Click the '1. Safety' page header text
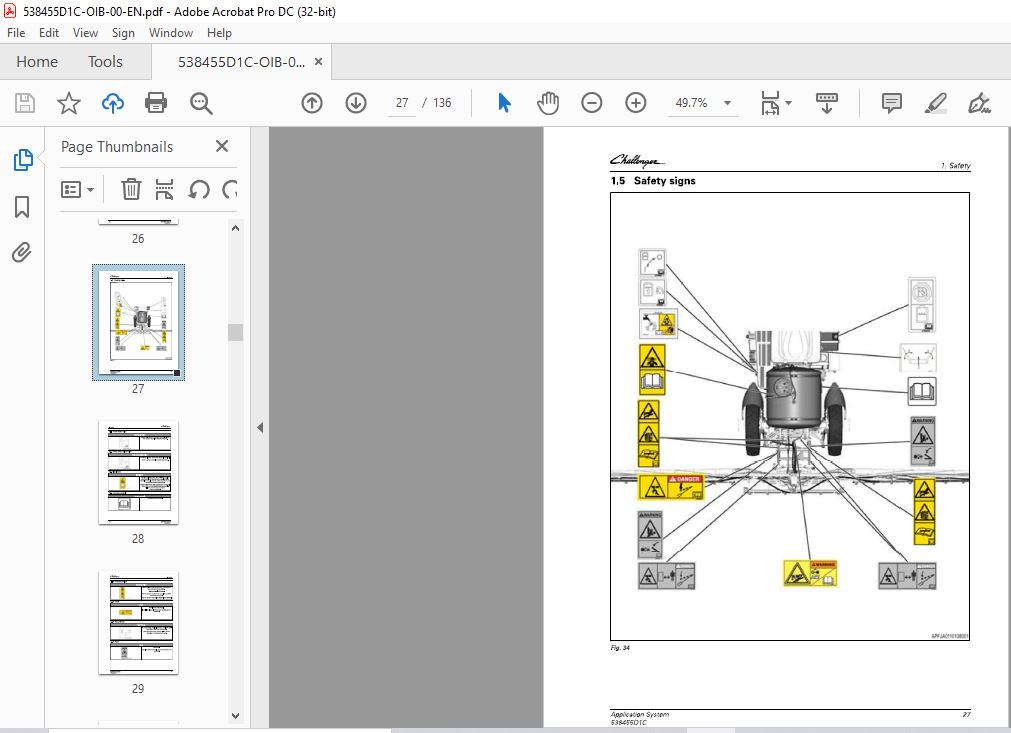This screenshot has width=1011, height=733. click(x=955, y=166)
